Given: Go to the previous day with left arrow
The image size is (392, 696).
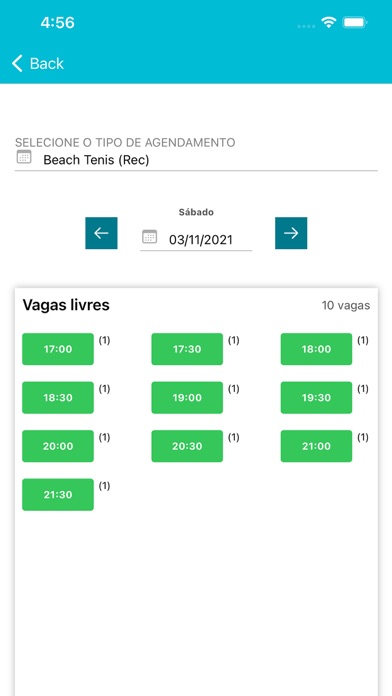Looking at the screenshot, I should (101, 233).
